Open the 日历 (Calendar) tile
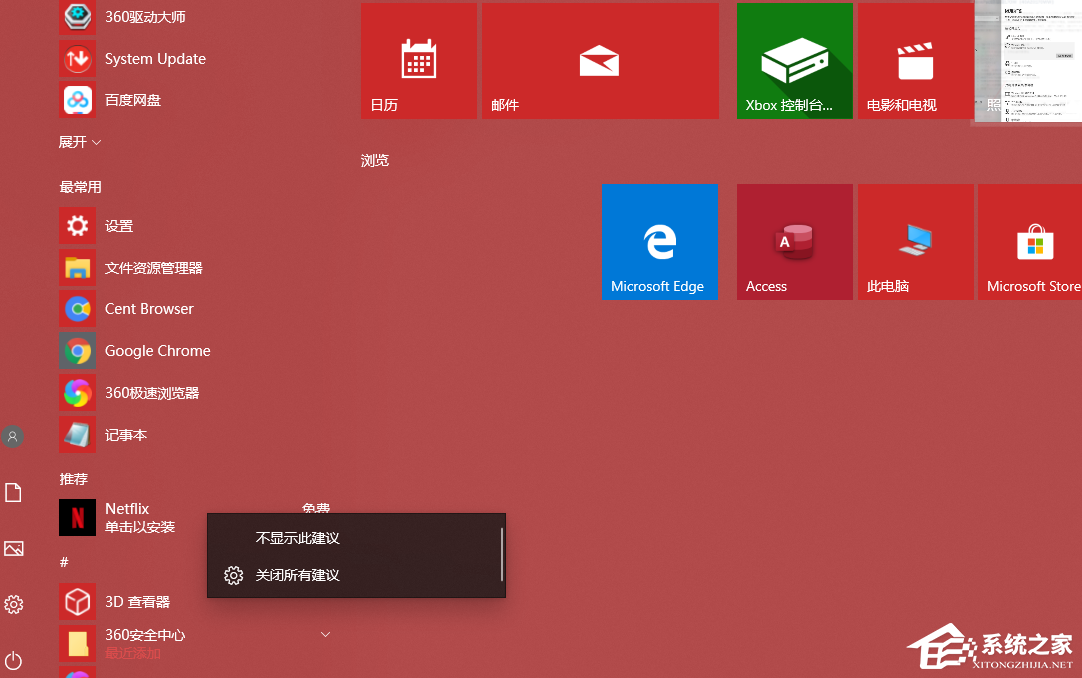The height and width of the screenshot is (678, 1082). click(418, 60)
